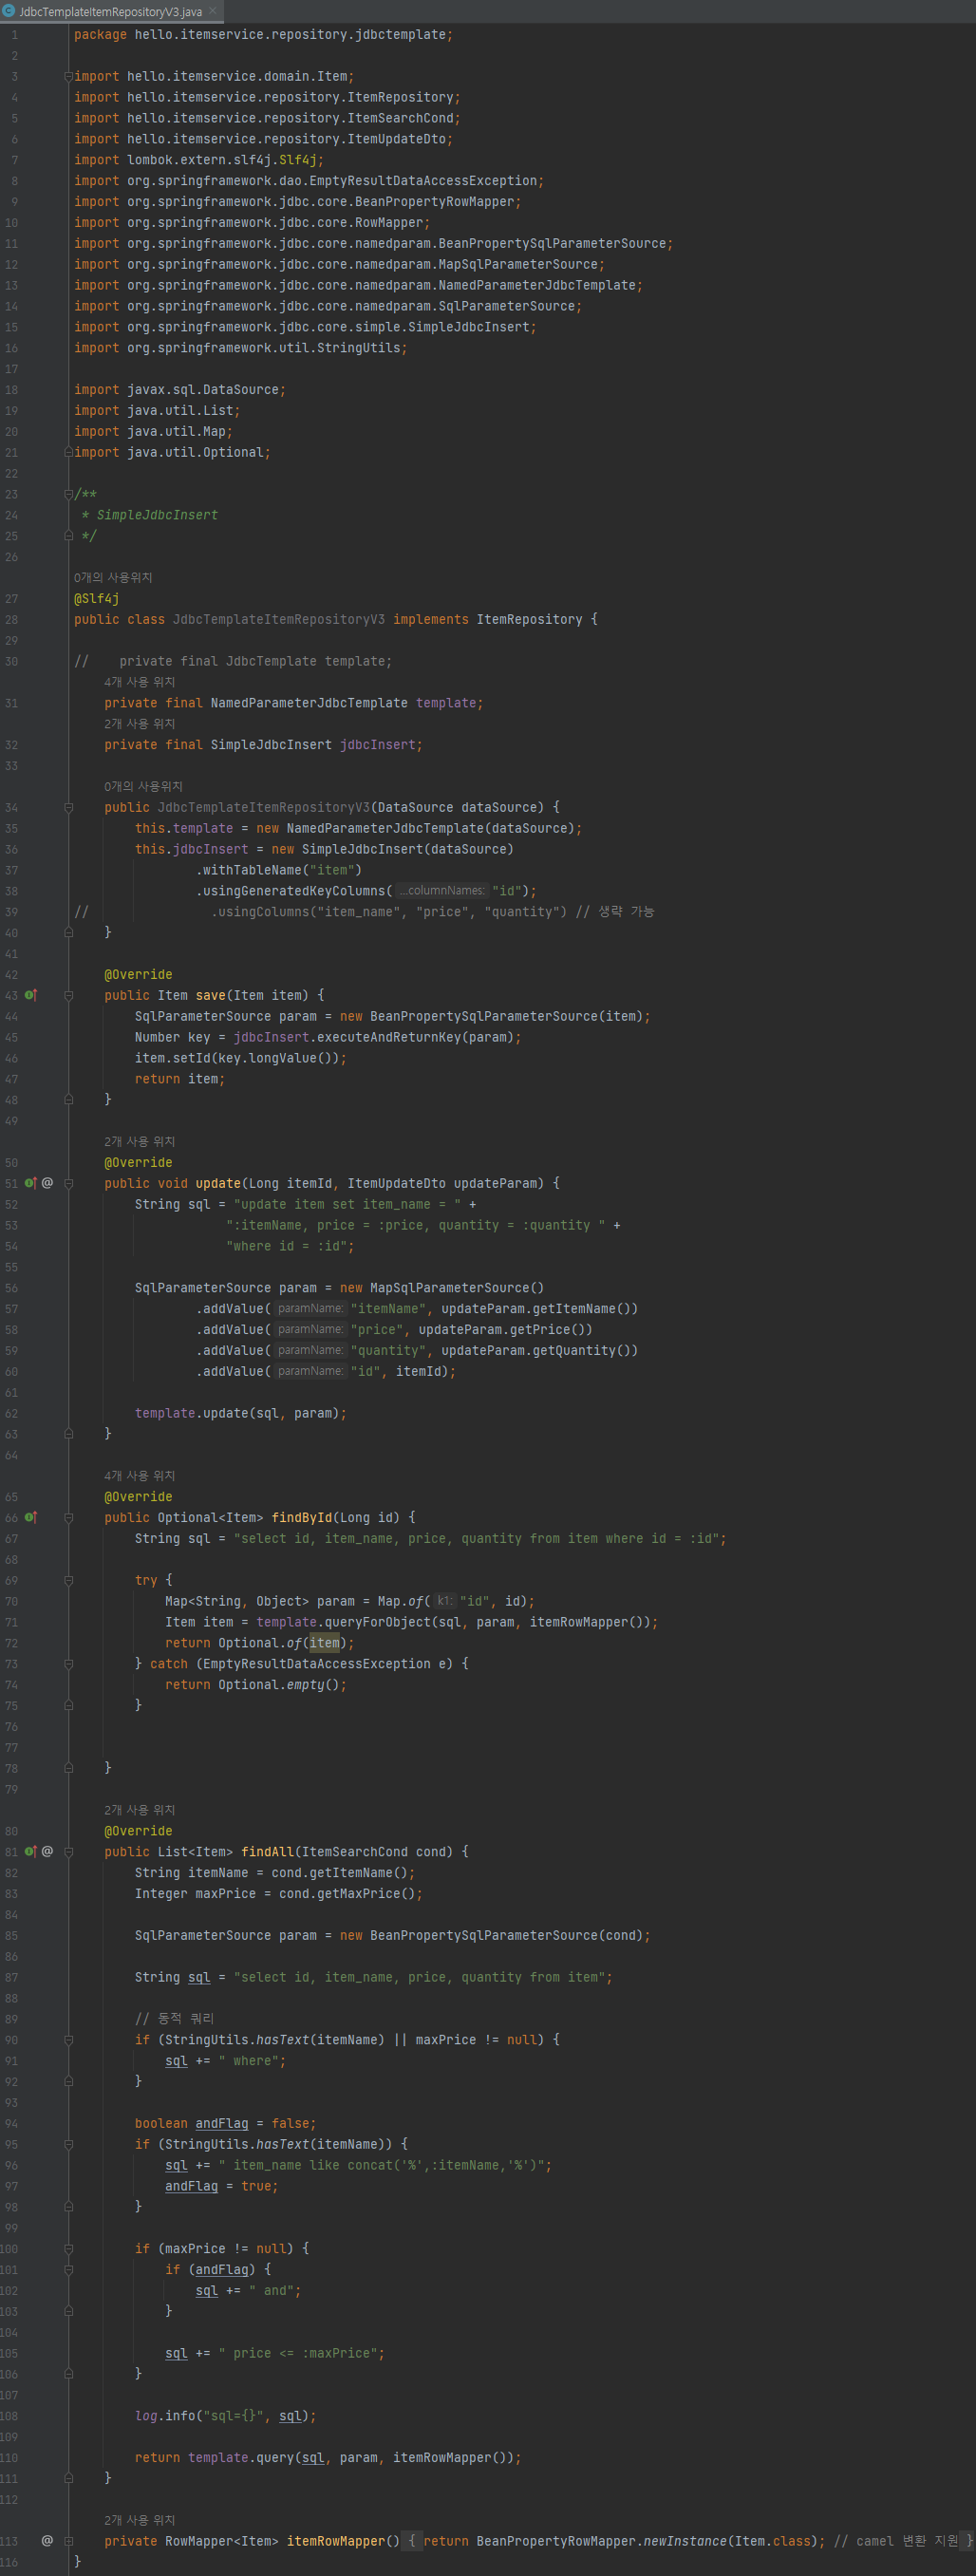Click implements-method gutter icon beside findById method
The height and width of the screenshot is (2576, 976).
pyautogui.click(x=30, y=1517)
